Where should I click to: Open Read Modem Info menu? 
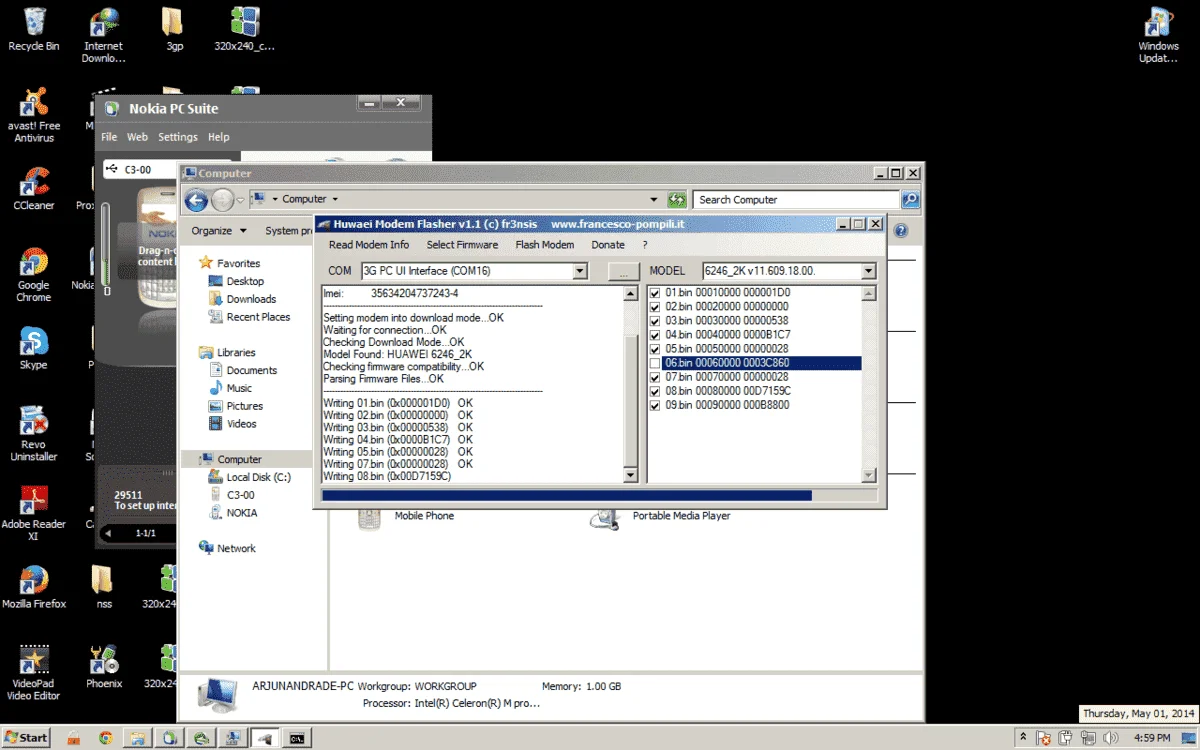click(x=369, y=245)
